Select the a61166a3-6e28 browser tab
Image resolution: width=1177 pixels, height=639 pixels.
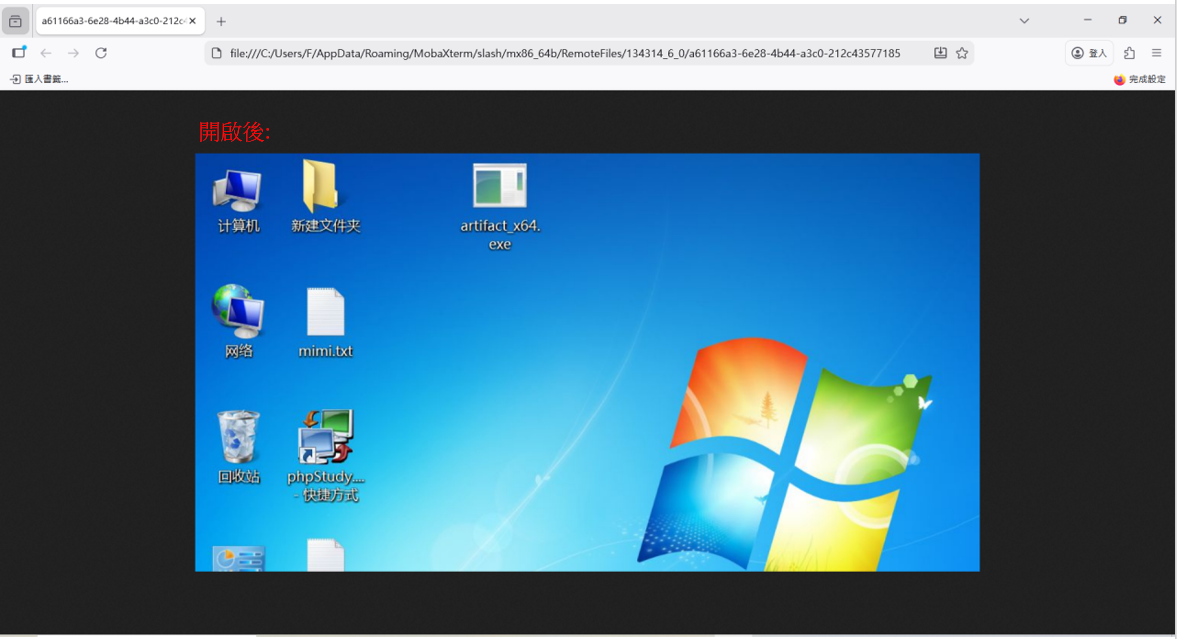tap(119, 21)
